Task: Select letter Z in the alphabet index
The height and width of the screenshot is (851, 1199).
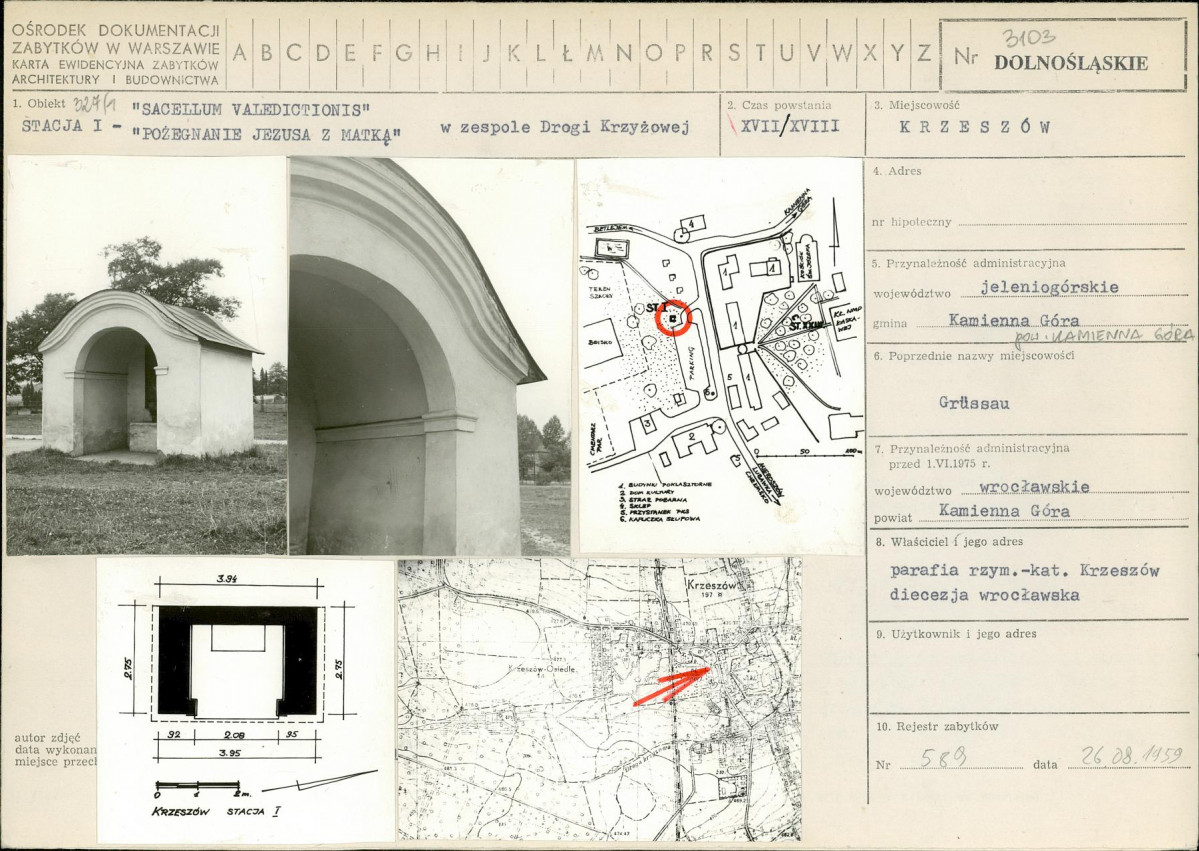Action: 924,53
